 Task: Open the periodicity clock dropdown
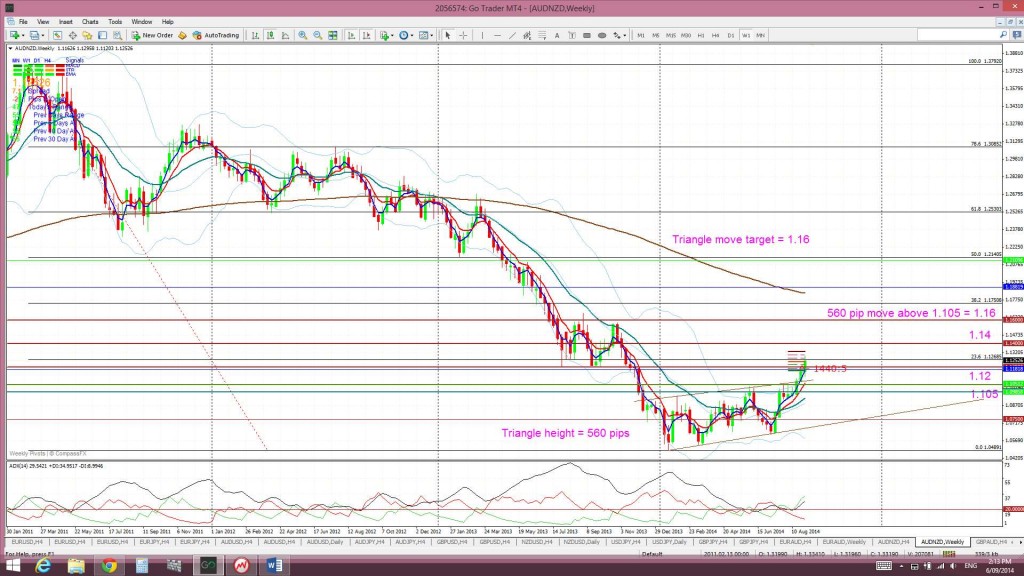pos(407,35)
